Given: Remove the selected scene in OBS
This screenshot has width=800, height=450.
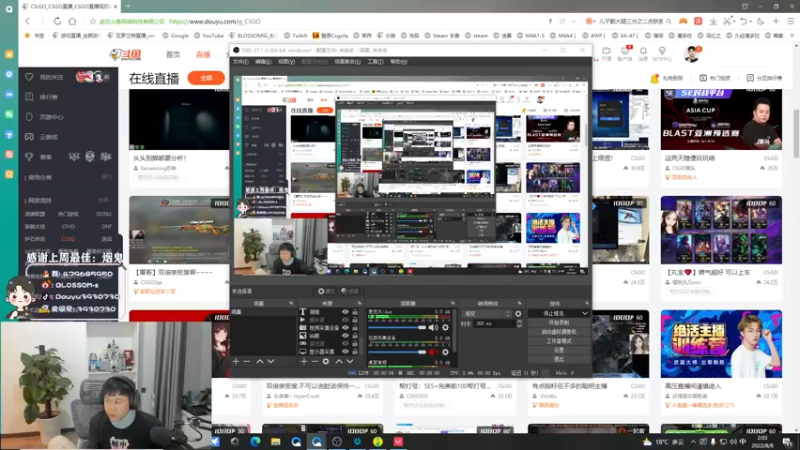Looking at the screenshot, I should click(x=247, y=361).
